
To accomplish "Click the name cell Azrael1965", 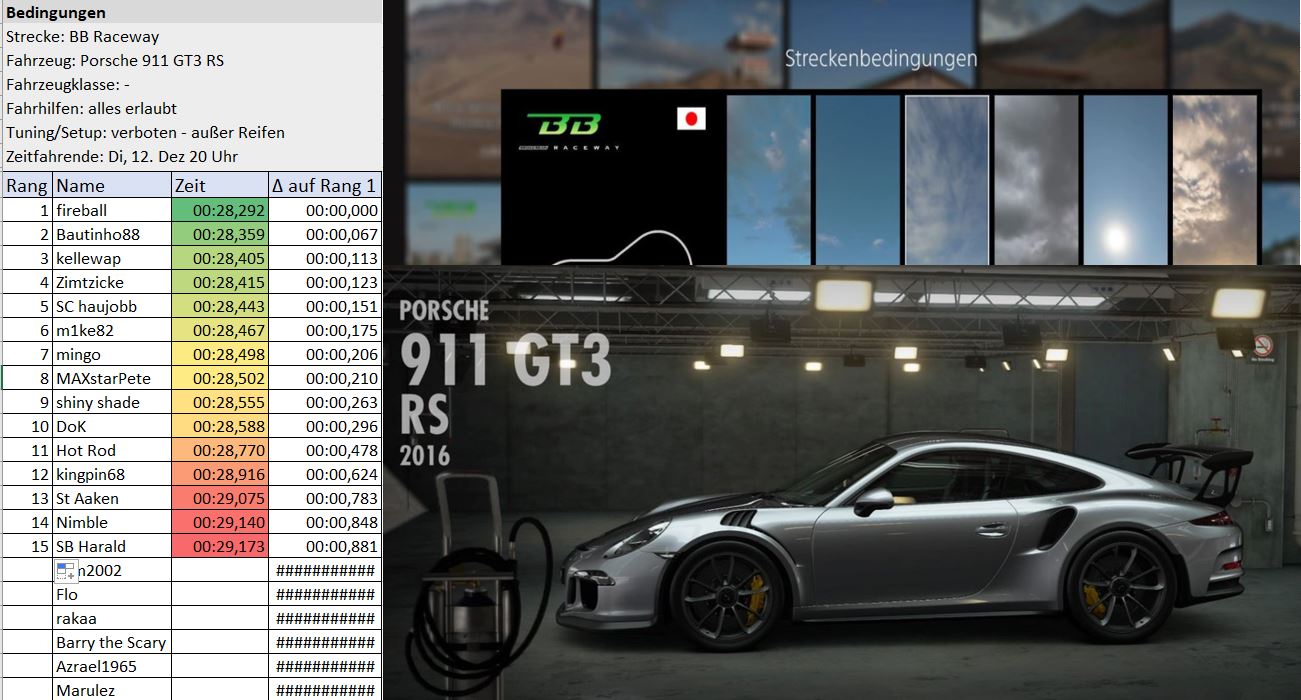I will [112, 666].
